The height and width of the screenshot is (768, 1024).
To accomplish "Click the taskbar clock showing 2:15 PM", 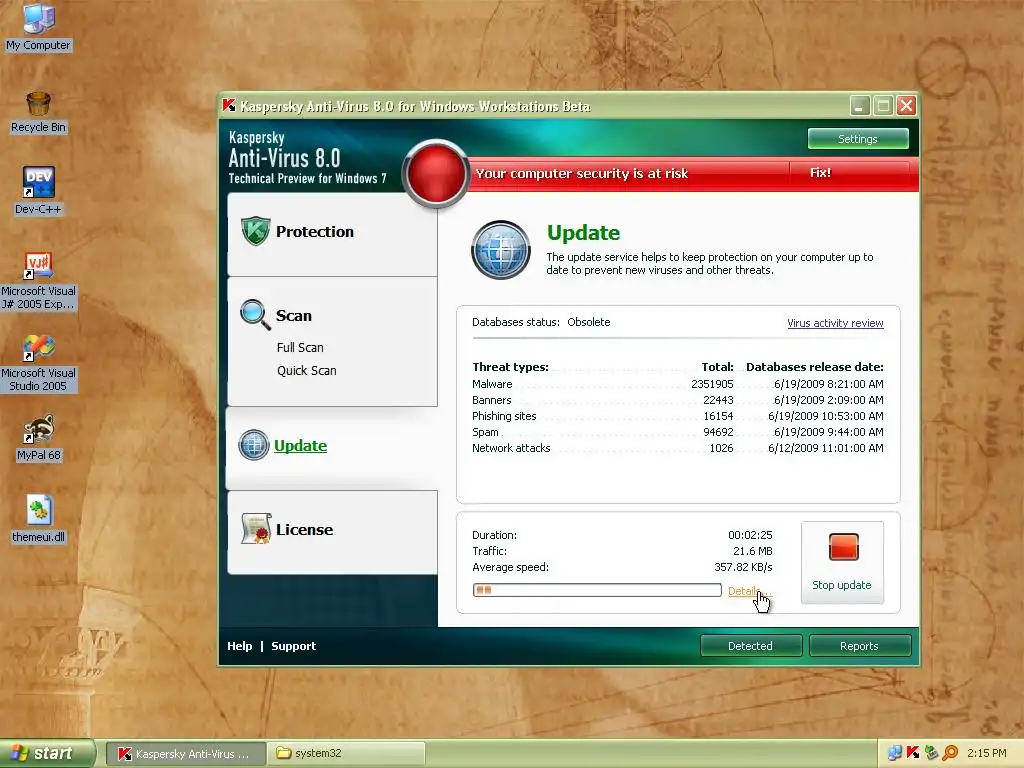I will 987,753.
